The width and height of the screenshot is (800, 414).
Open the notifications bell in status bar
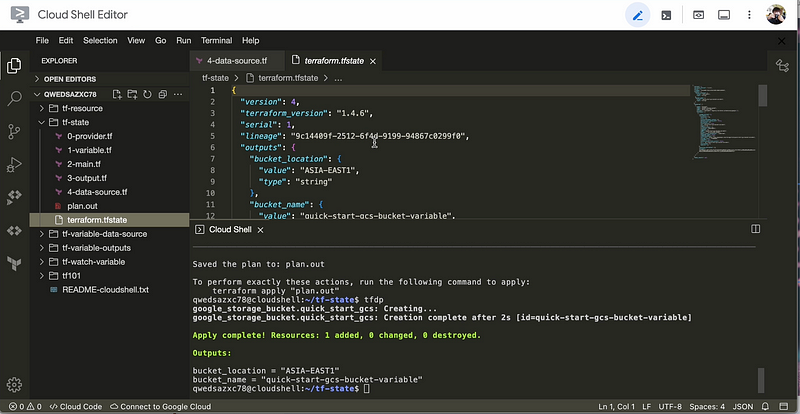pos(765,407)
